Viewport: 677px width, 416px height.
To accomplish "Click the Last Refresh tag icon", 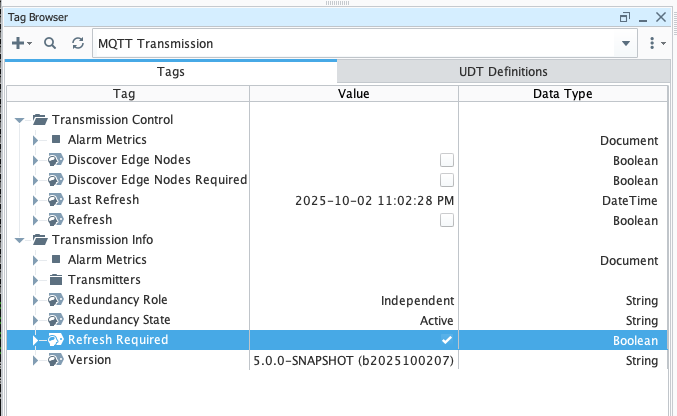I will pos(57,200).
